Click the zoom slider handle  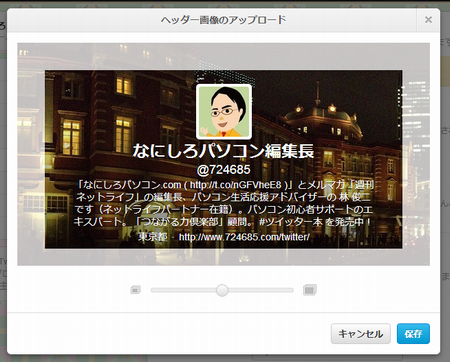(x=222, y=290)
